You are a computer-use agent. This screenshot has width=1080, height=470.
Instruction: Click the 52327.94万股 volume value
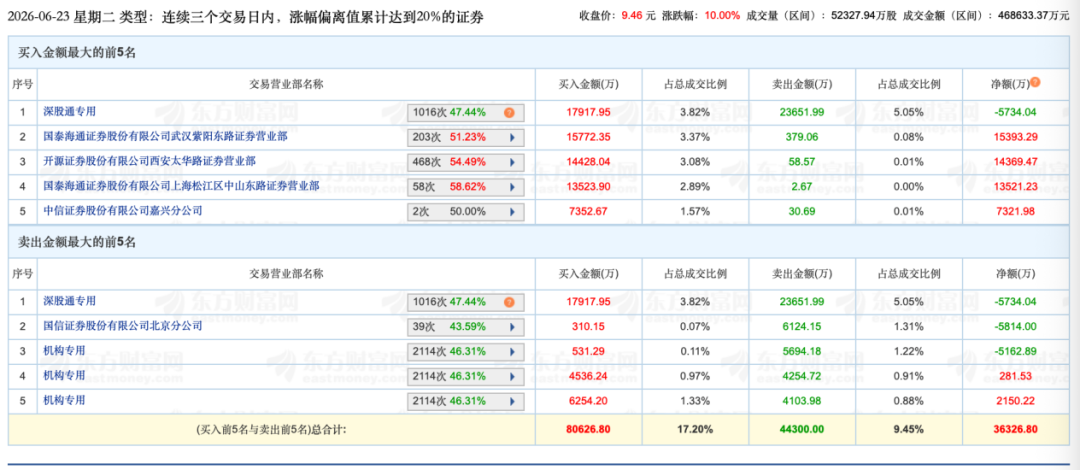(x=862, y=15)
